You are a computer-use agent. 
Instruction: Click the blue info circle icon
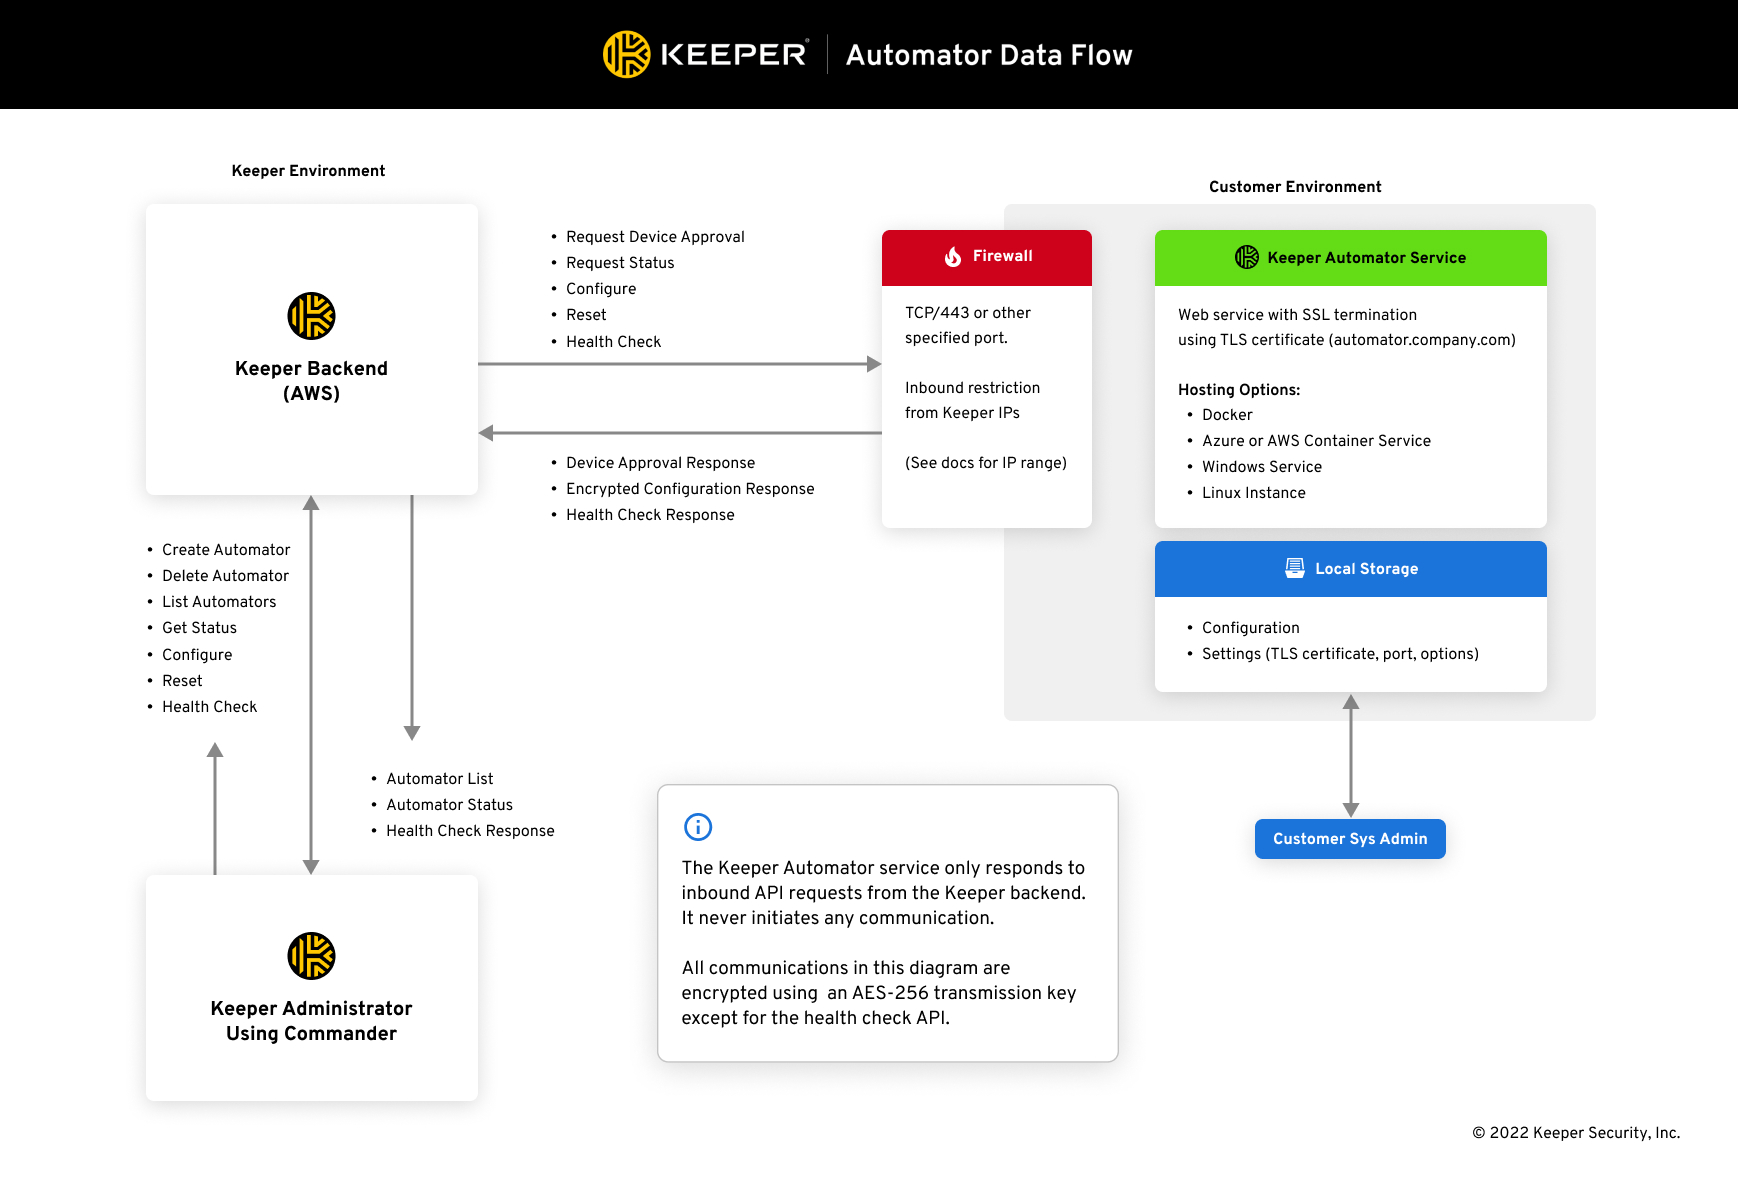[x=697, y=827]
